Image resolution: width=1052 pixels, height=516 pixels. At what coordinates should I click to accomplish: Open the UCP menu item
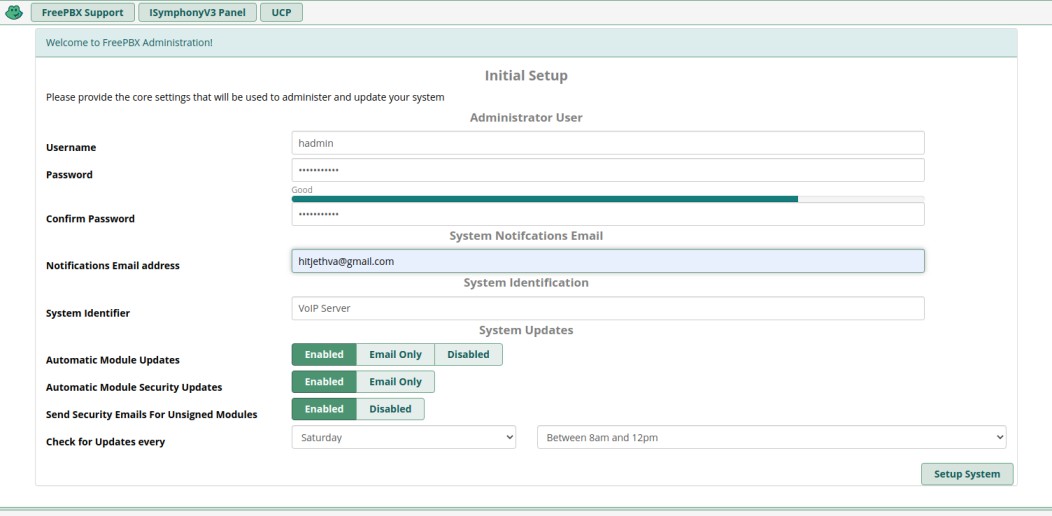[x=282, y=13]
